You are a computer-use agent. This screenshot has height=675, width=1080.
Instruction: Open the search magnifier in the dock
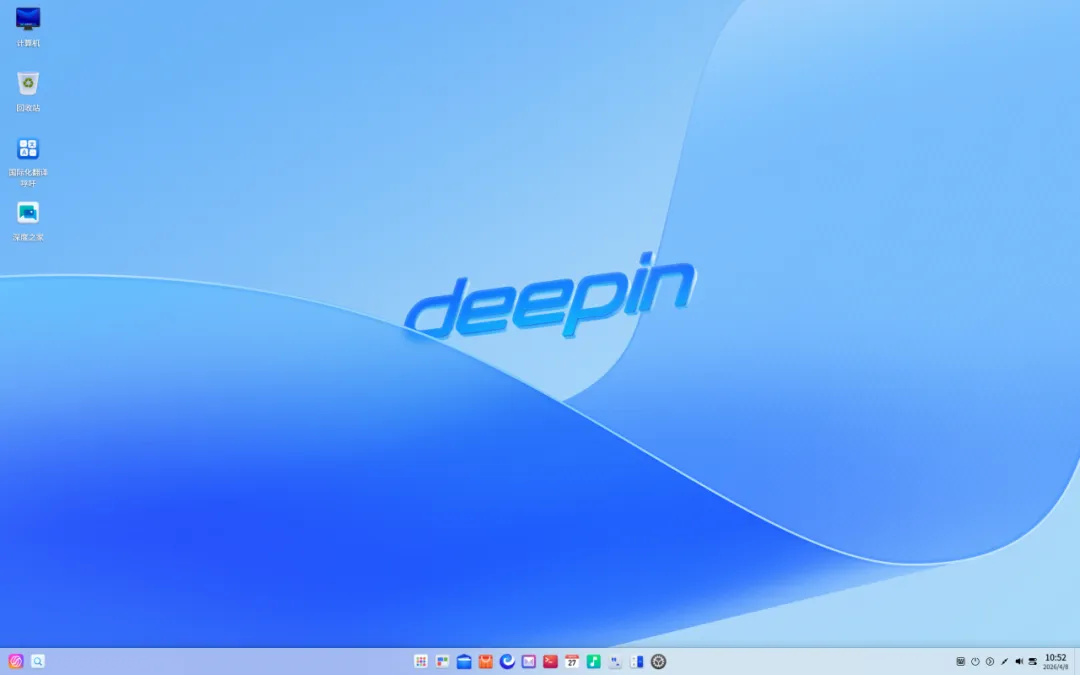pos(38,661)
